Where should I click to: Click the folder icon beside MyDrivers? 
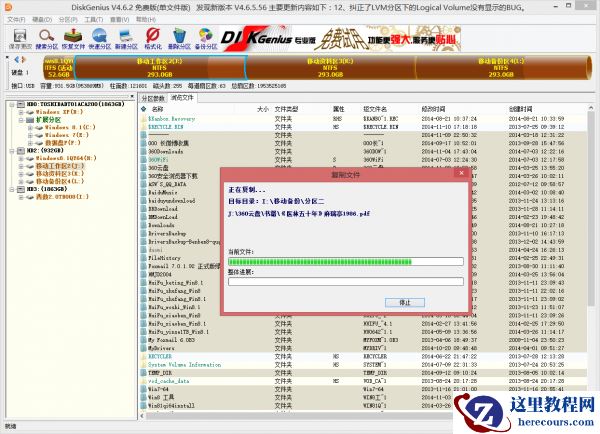143,348
